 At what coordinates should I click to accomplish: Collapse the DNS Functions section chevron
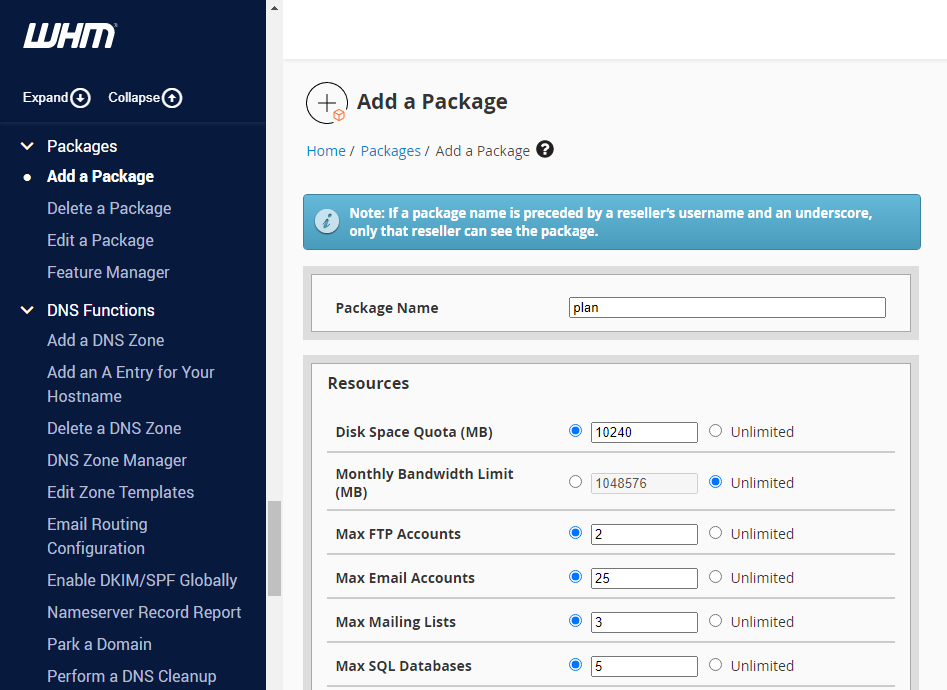pos(27,310)
